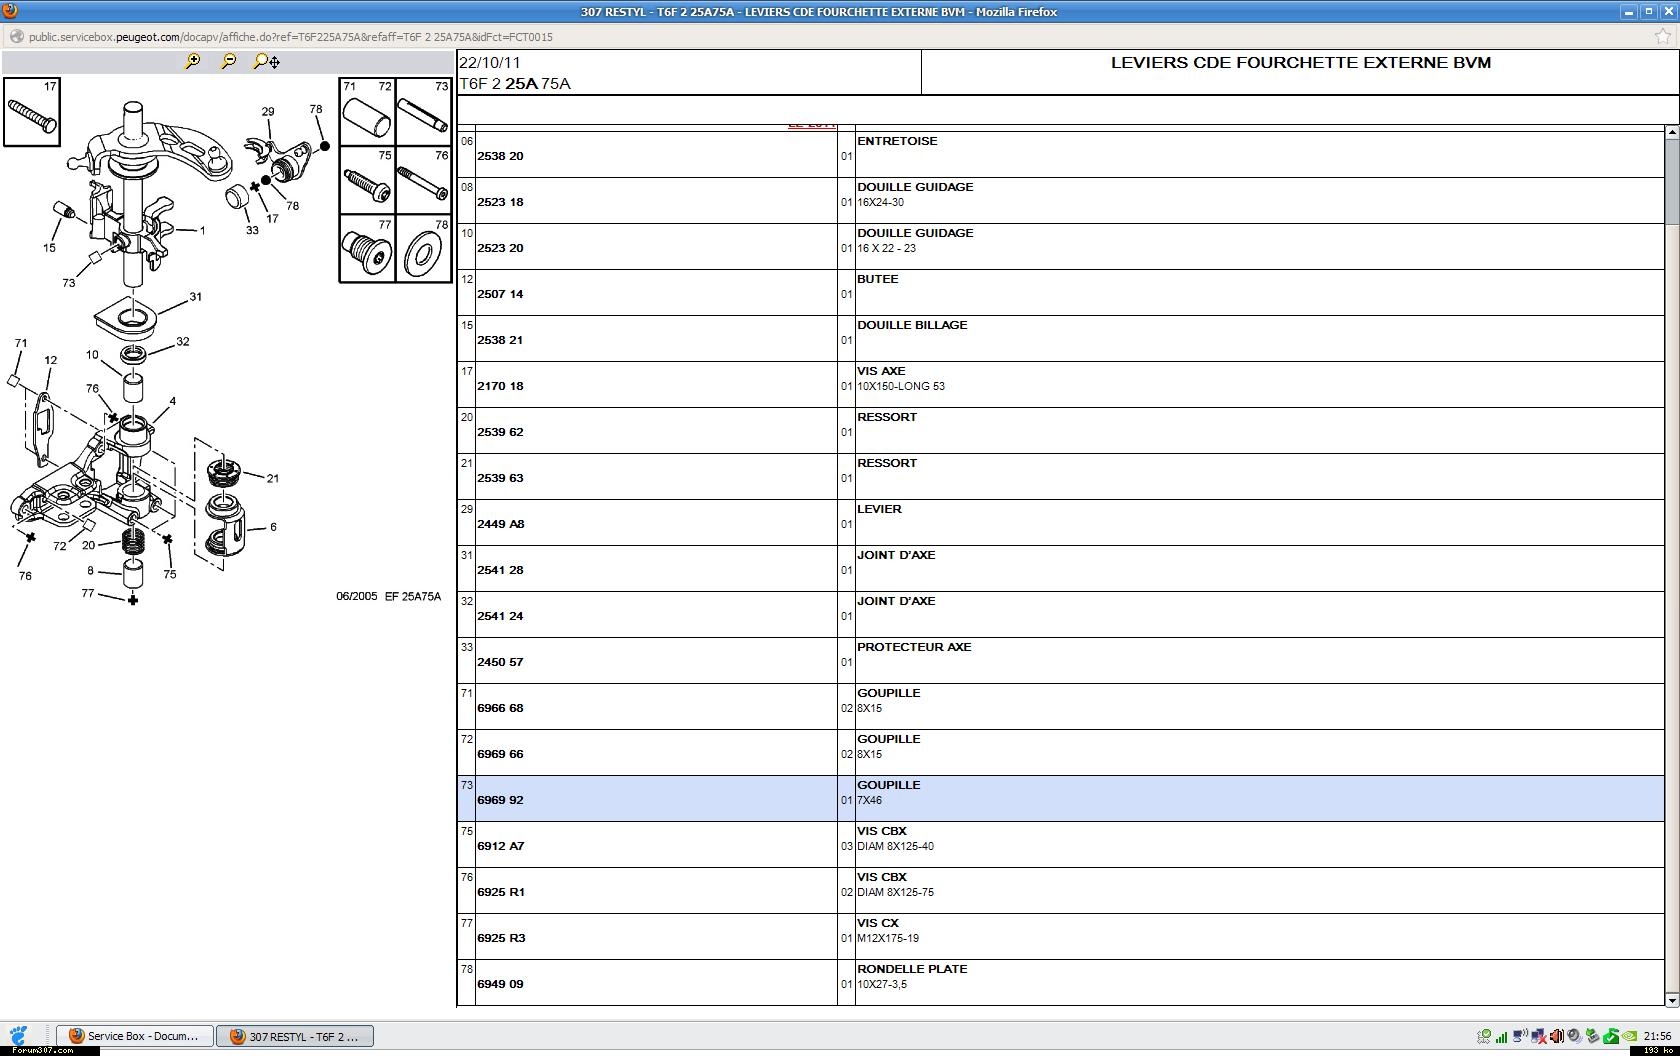
Task: Select JOINT D'AXE part 2541 28
Action: [x=500, y=570]
